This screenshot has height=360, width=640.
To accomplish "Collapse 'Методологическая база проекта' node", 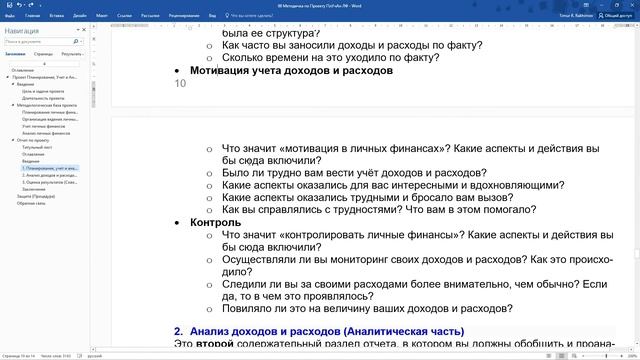I will (x=13, y=105).
